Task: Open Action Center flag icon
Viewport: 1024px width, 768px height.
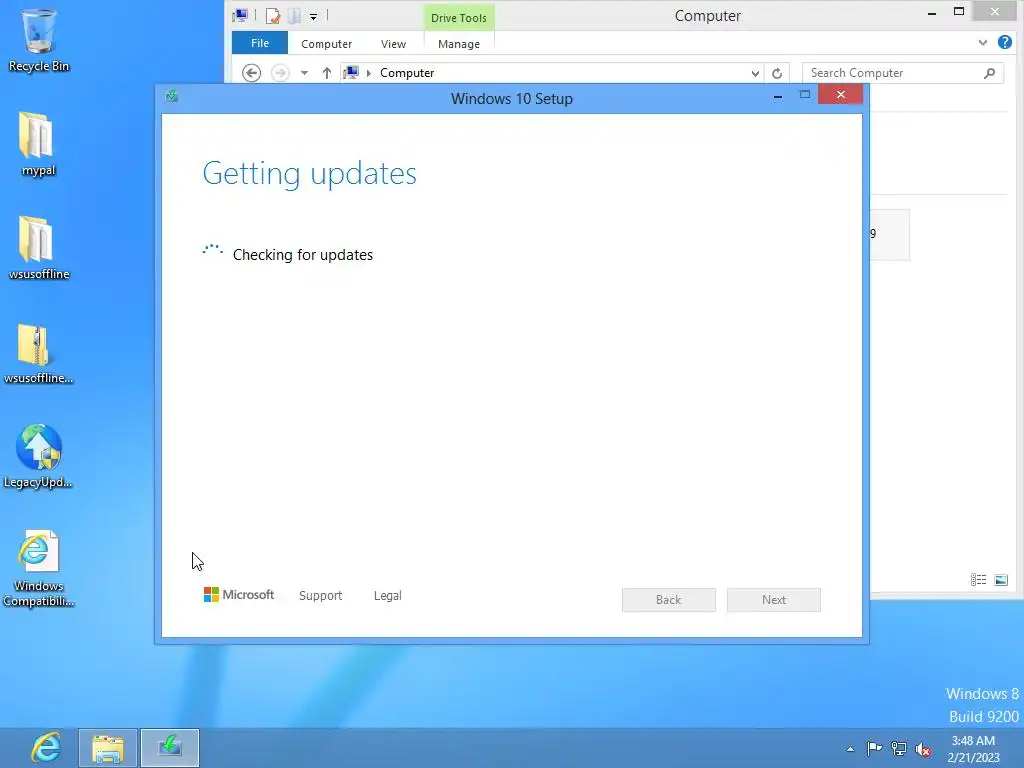Action: pos(874,748)
